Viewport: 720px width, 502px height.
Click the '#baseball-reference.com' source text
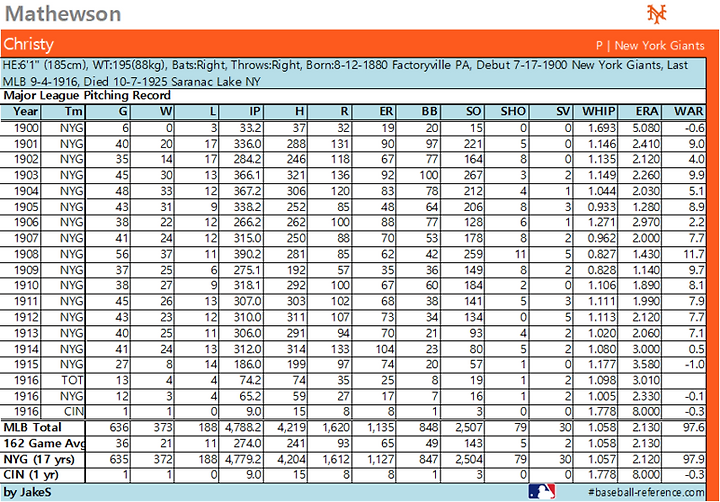(646, 492)
